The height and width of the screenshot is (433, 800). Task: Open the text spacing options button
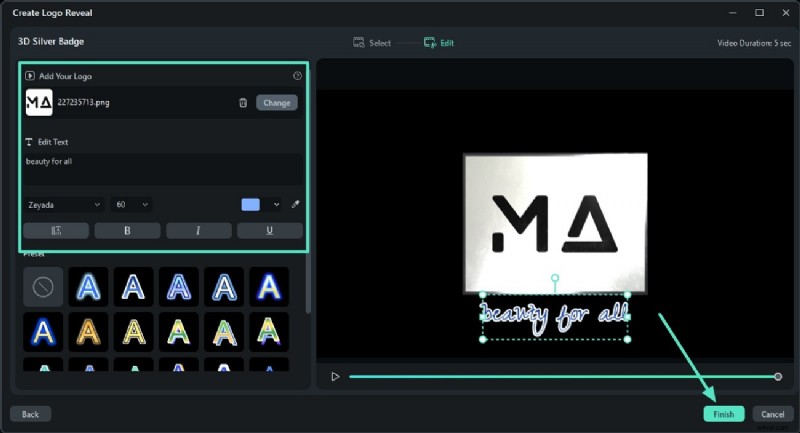pos(56,231)
